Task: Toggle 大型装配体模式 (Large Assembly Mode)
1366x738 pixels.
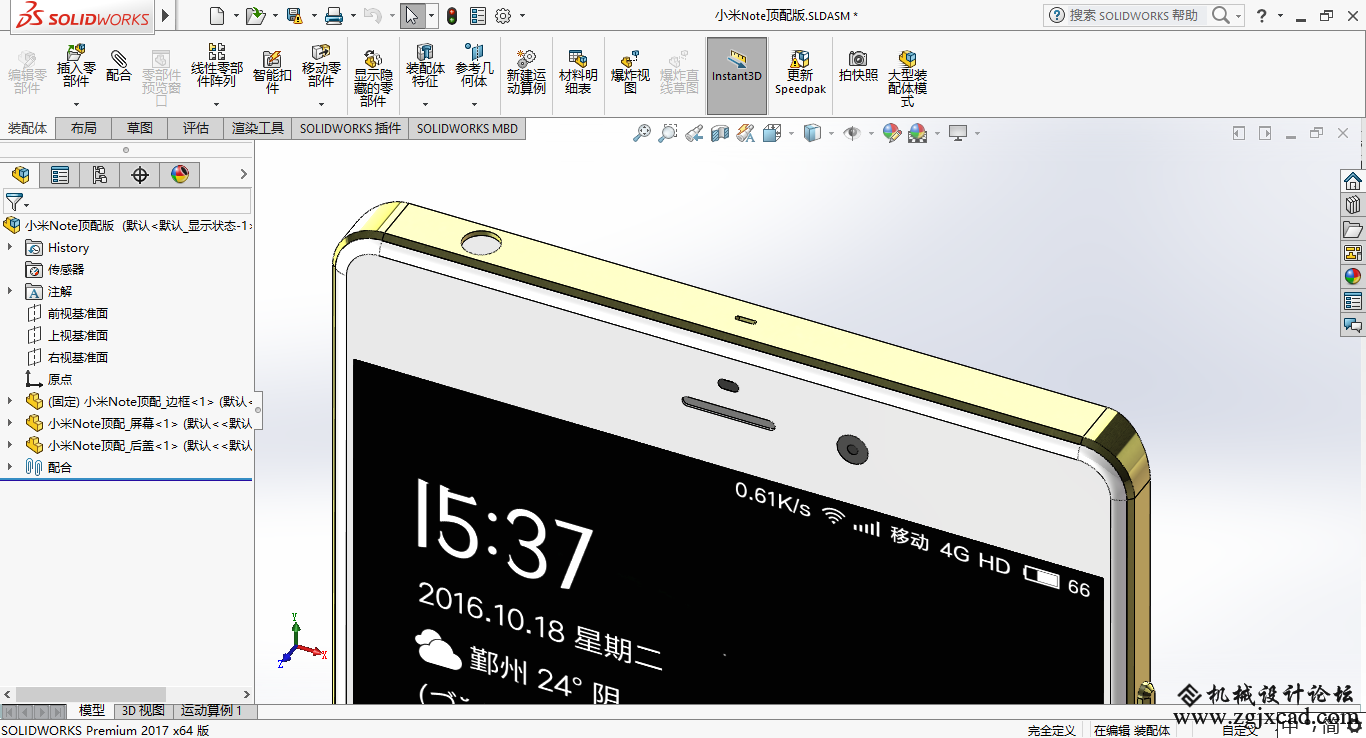Action: (x=907, y=78)
